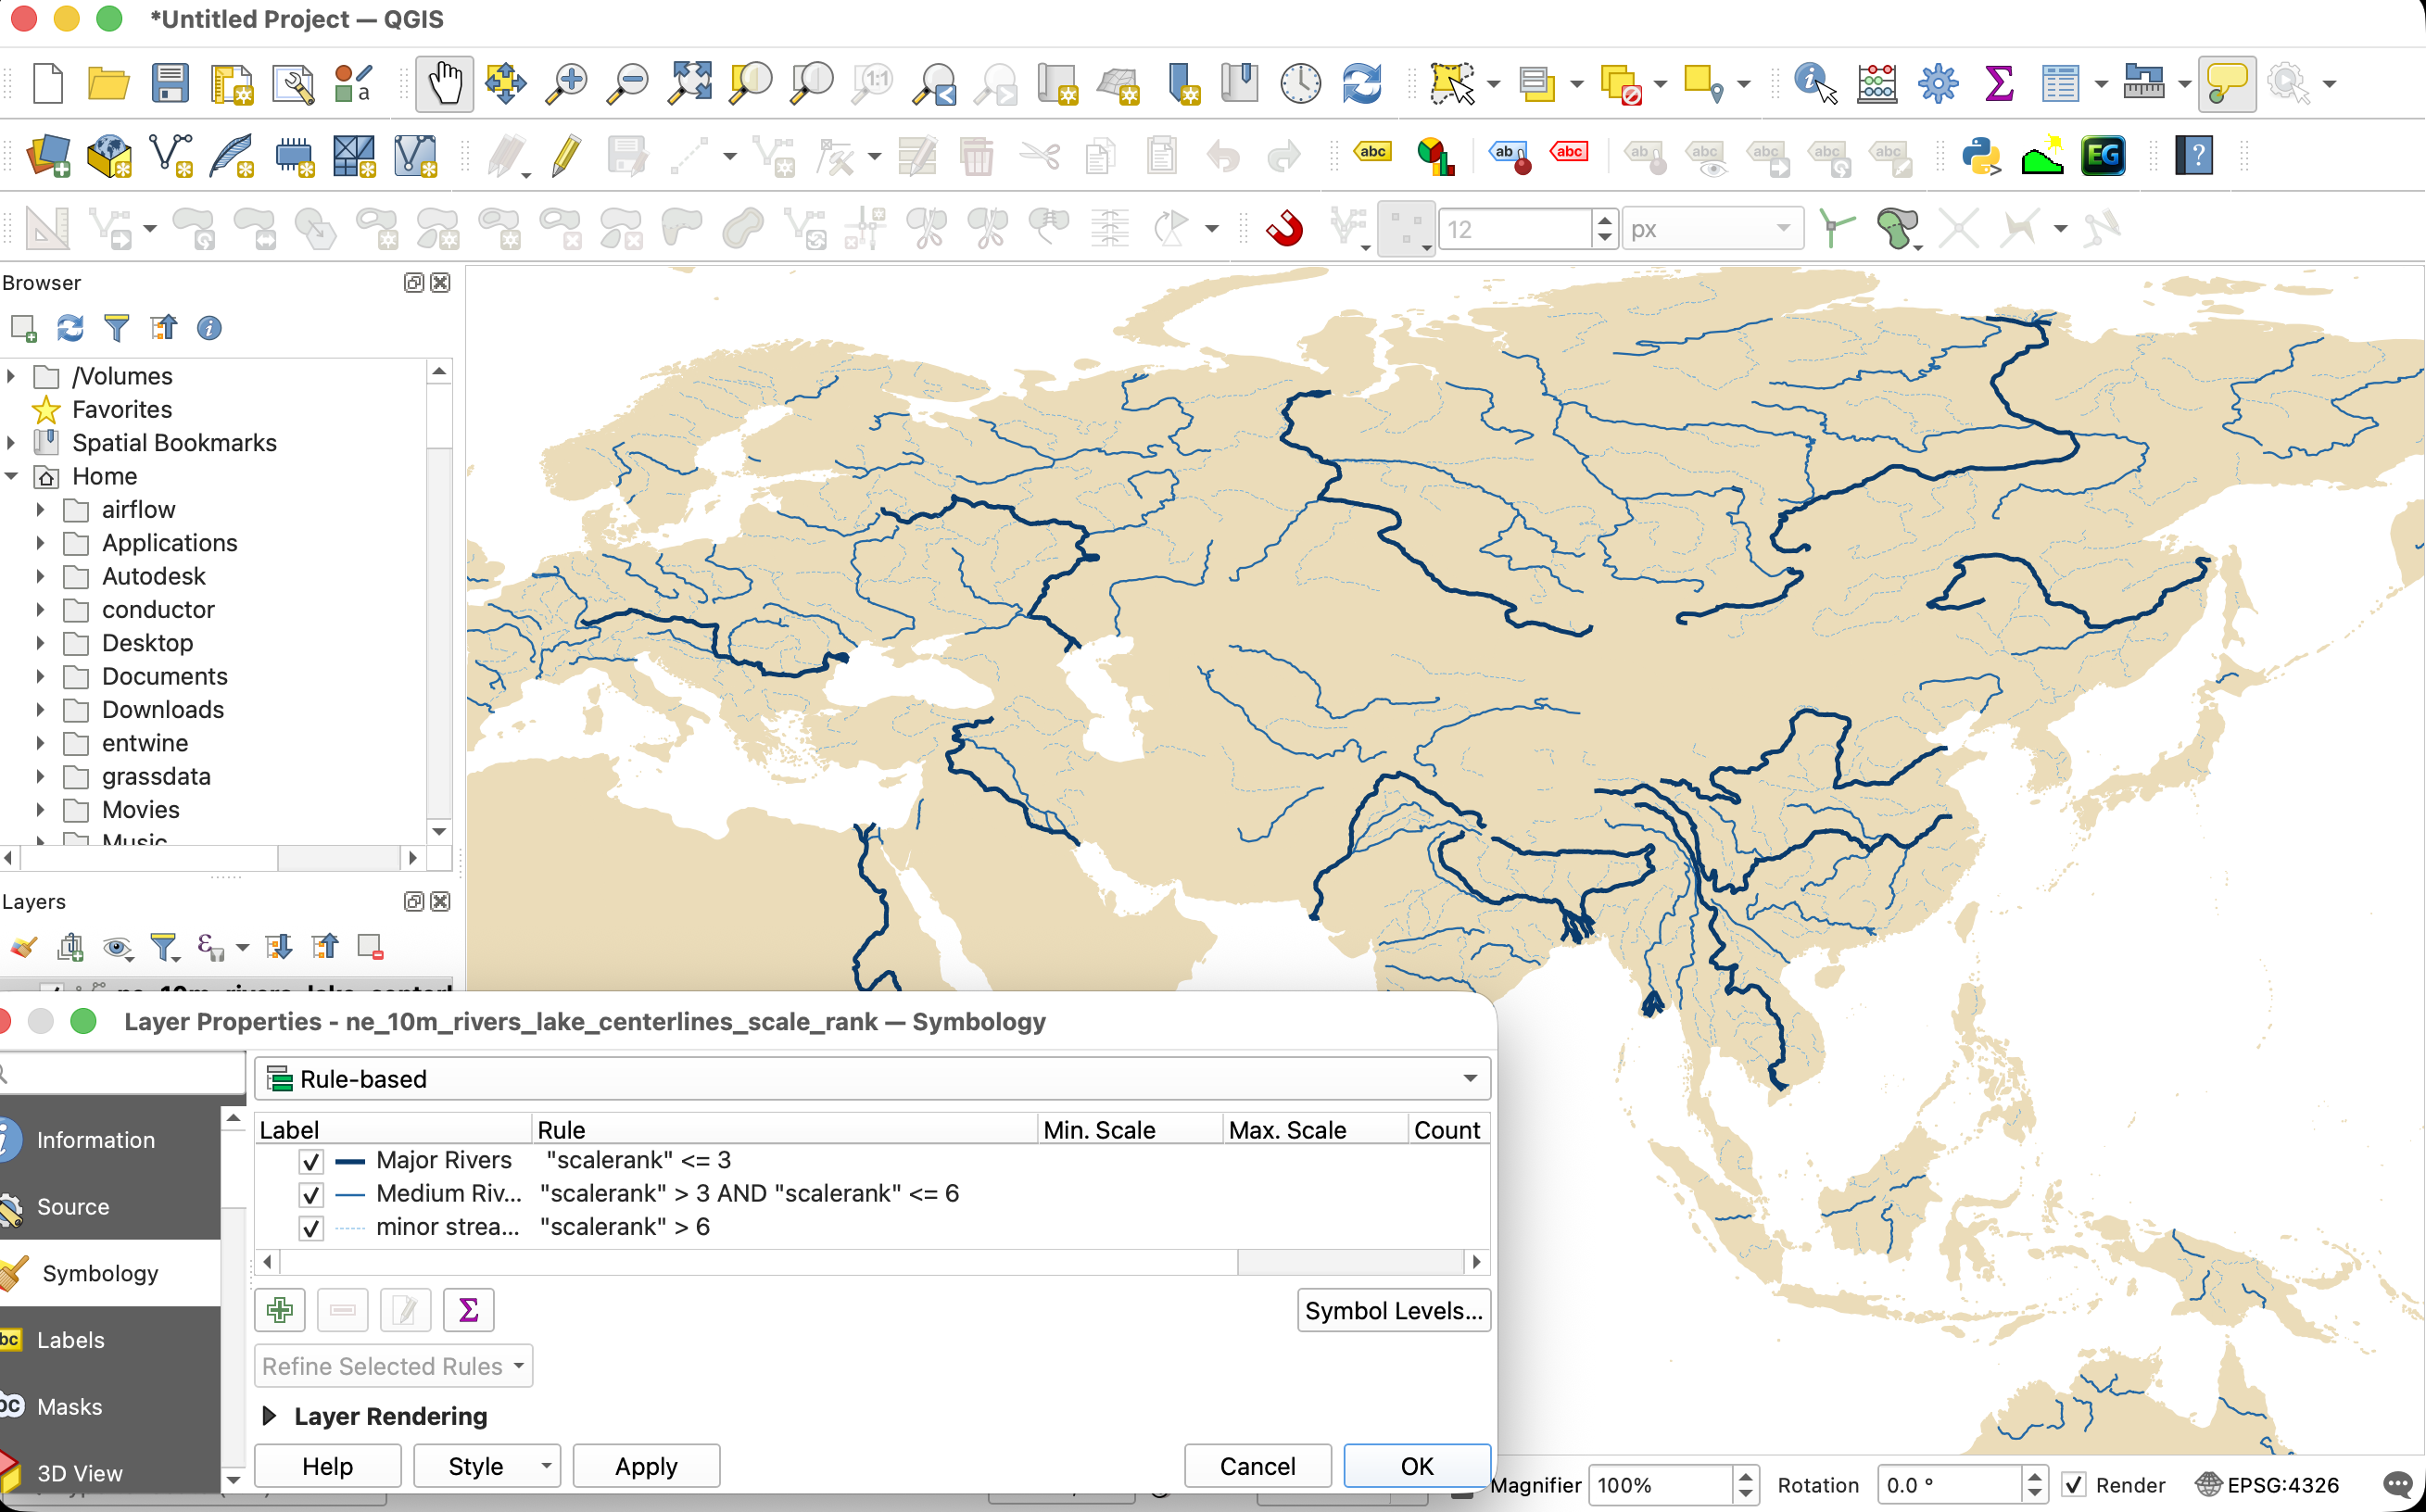The image size is (2426, 1512).
Task: Select the Desktop folder in Browser
Action: tap(148, 643)
